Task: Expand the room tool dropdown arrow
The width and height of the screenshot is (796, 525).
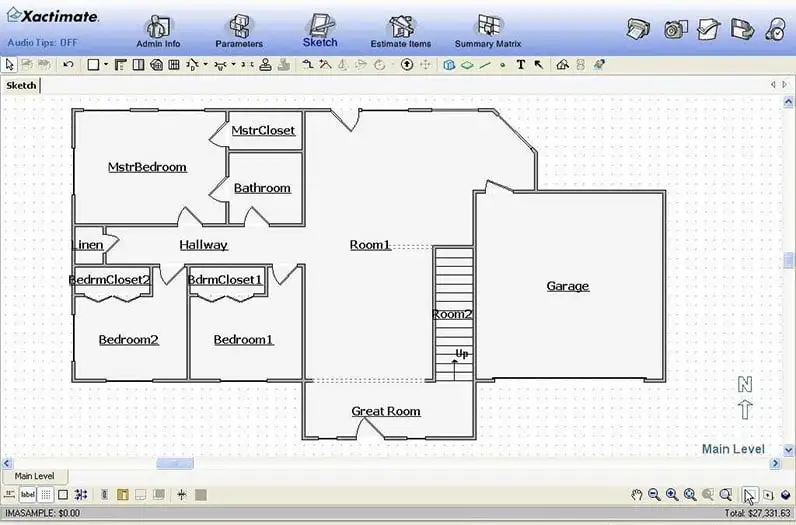Action: coord(106,64)
